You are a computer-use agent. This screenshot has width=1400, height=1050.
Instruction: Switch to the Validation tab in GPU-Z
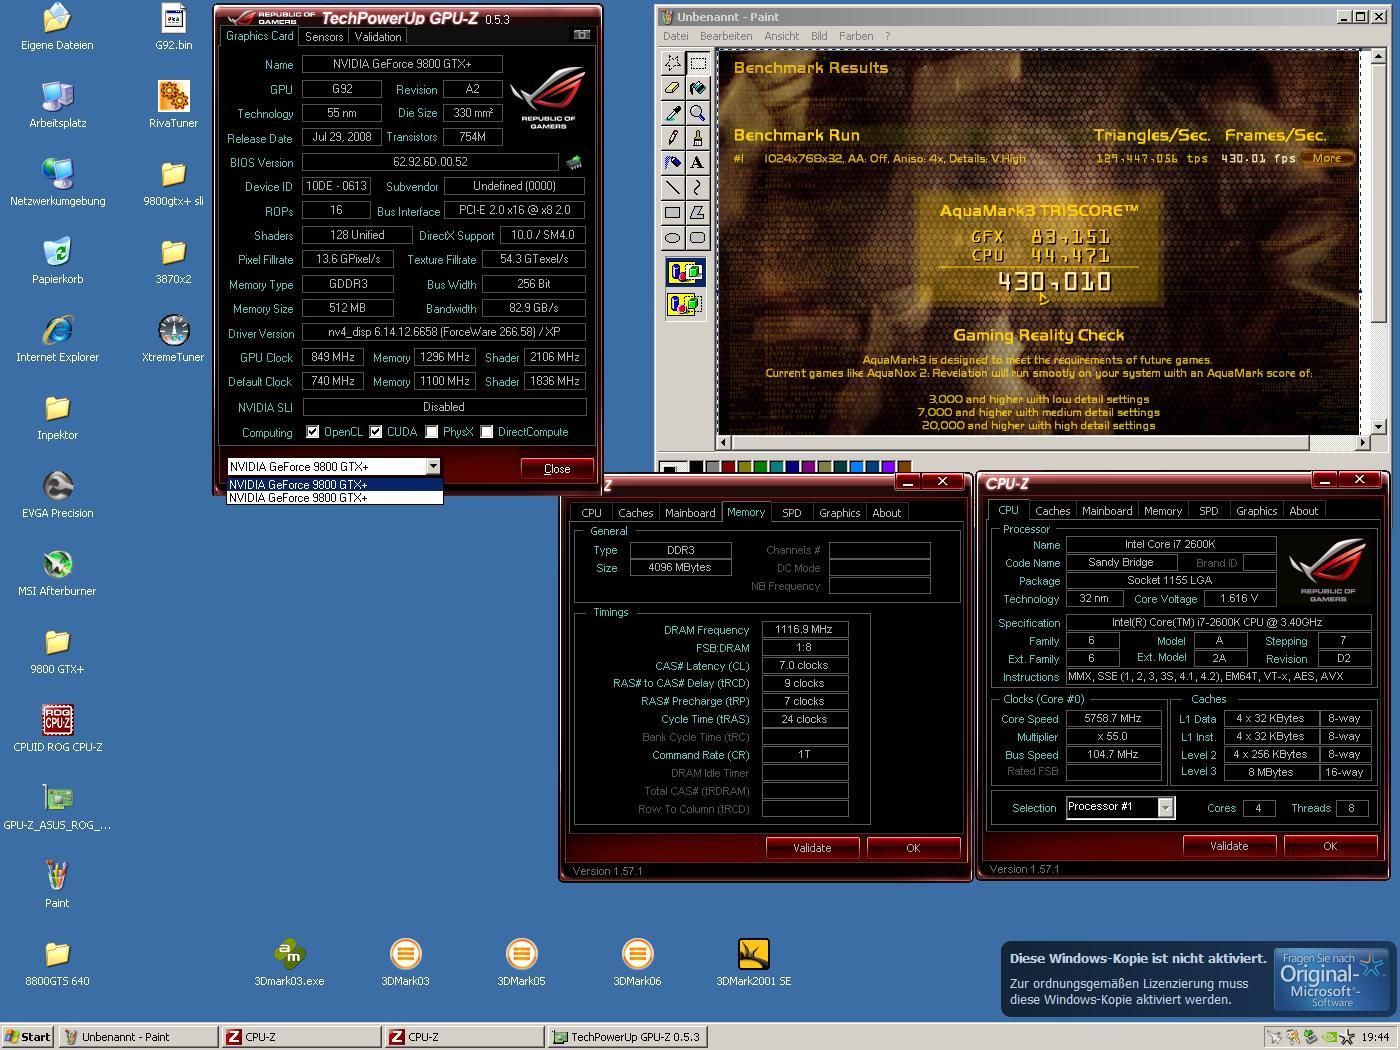click(x=378, y=36)
